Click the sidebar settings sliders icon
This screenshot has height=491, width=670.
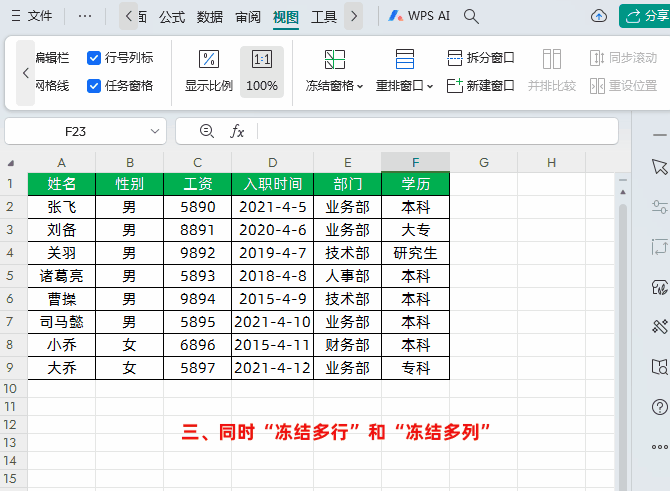tap(659, 207)
